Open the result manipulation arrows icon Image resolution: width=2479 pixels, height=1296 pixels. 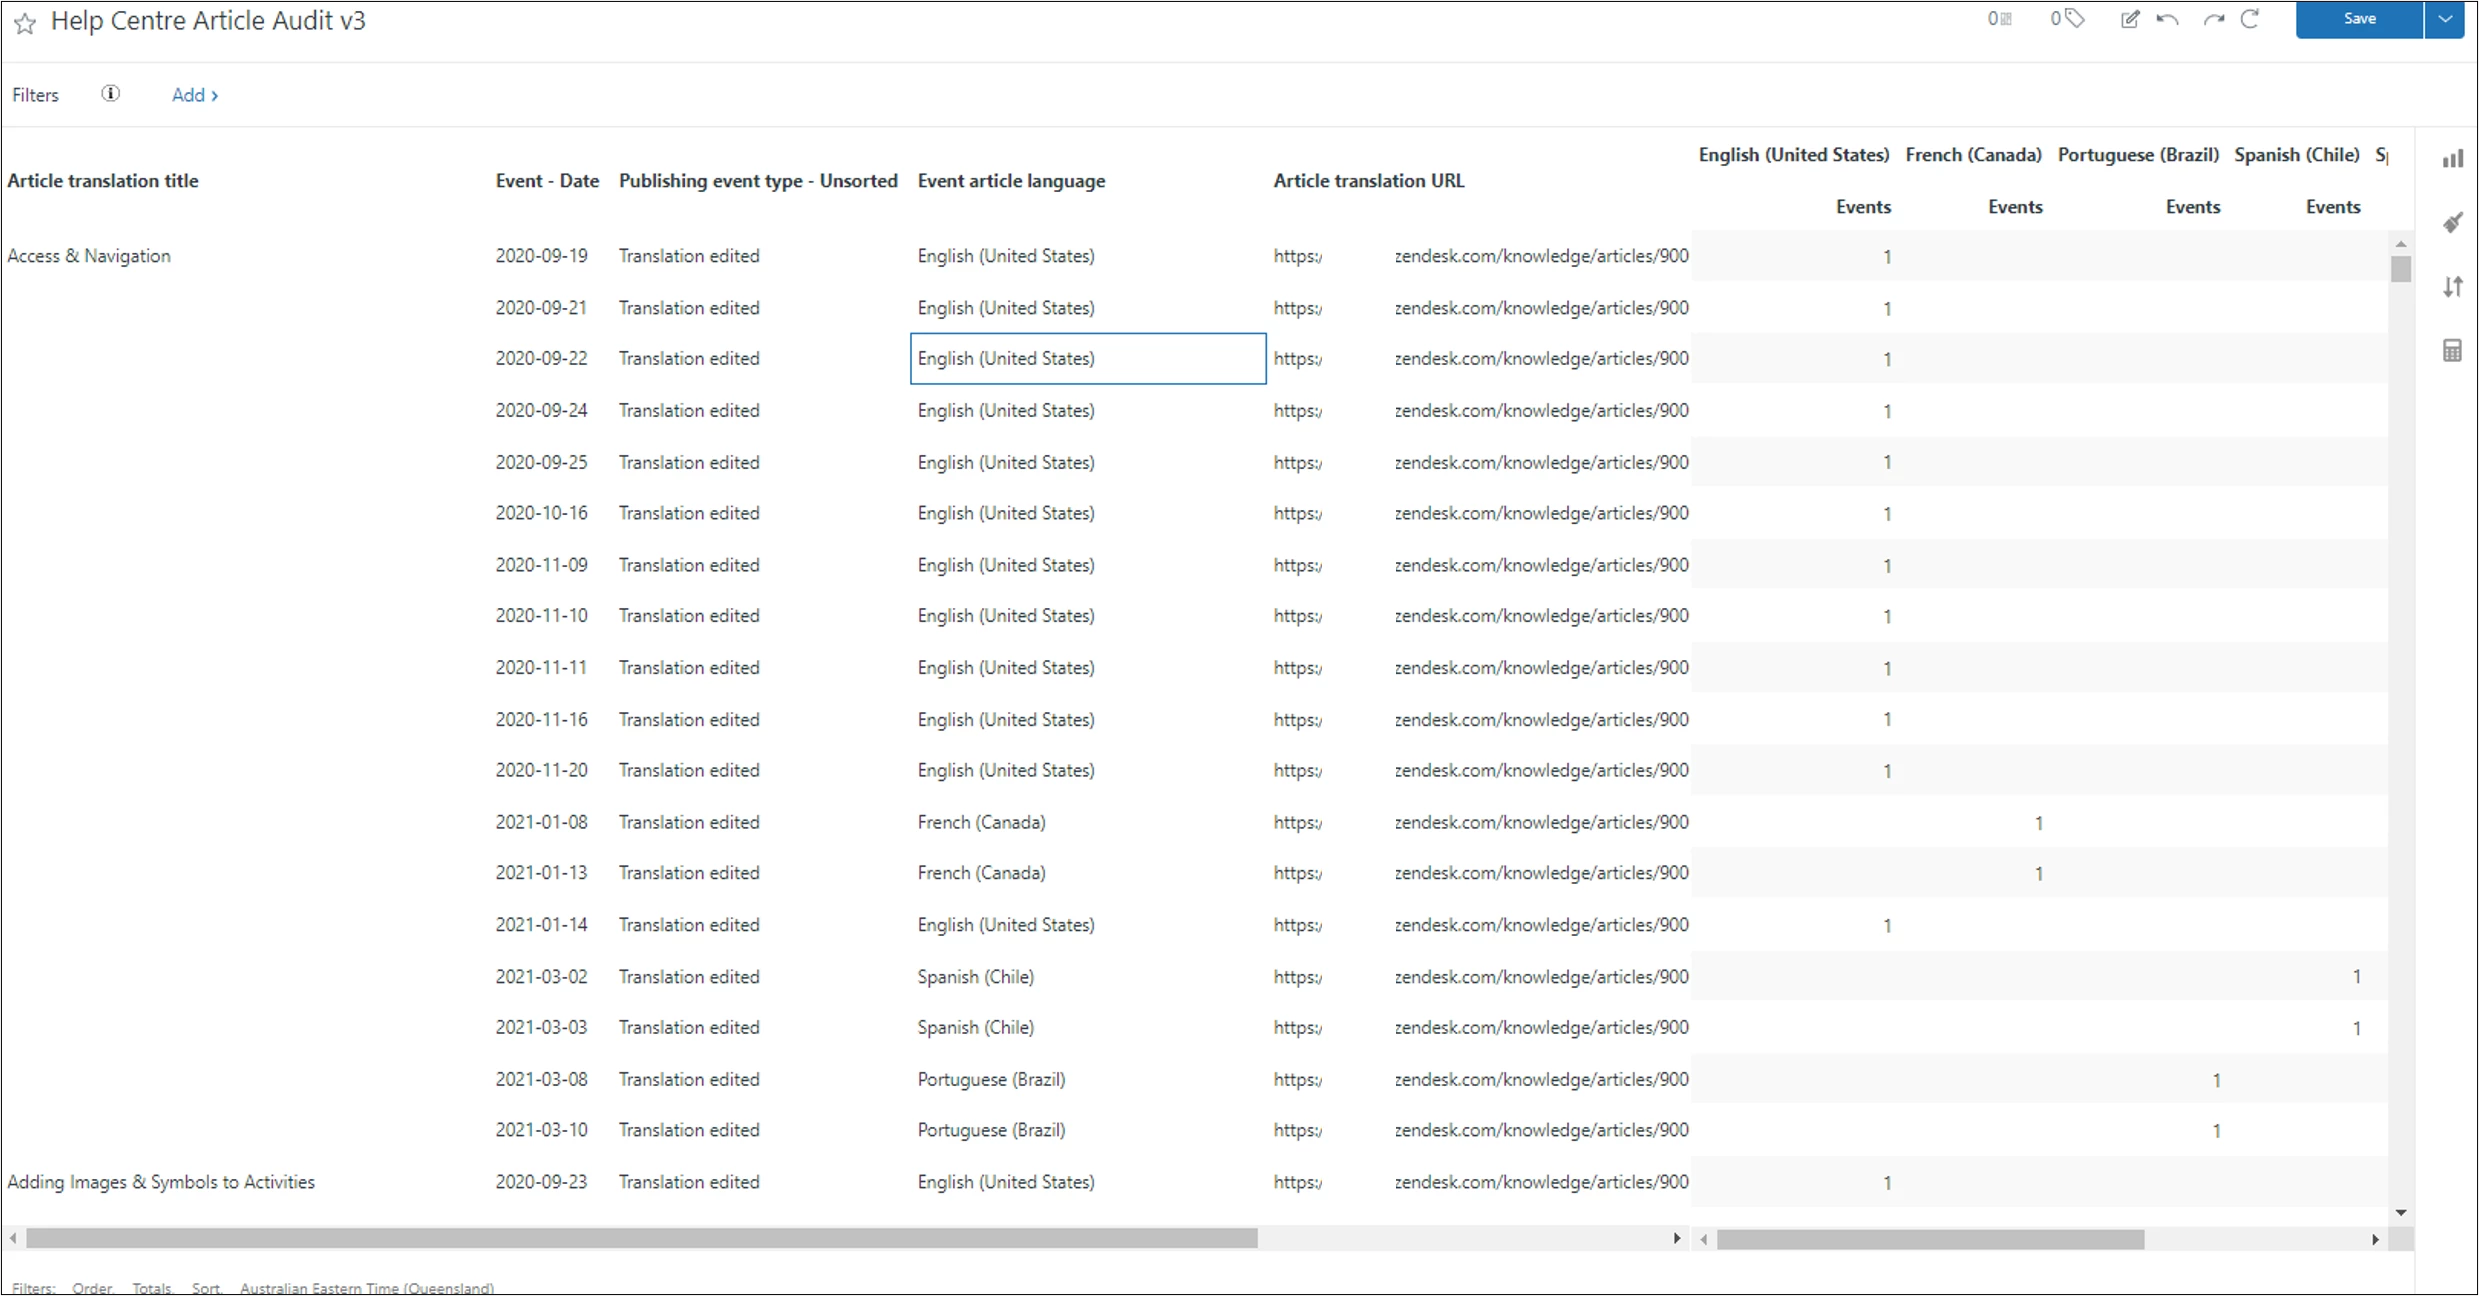point(2452,287)
